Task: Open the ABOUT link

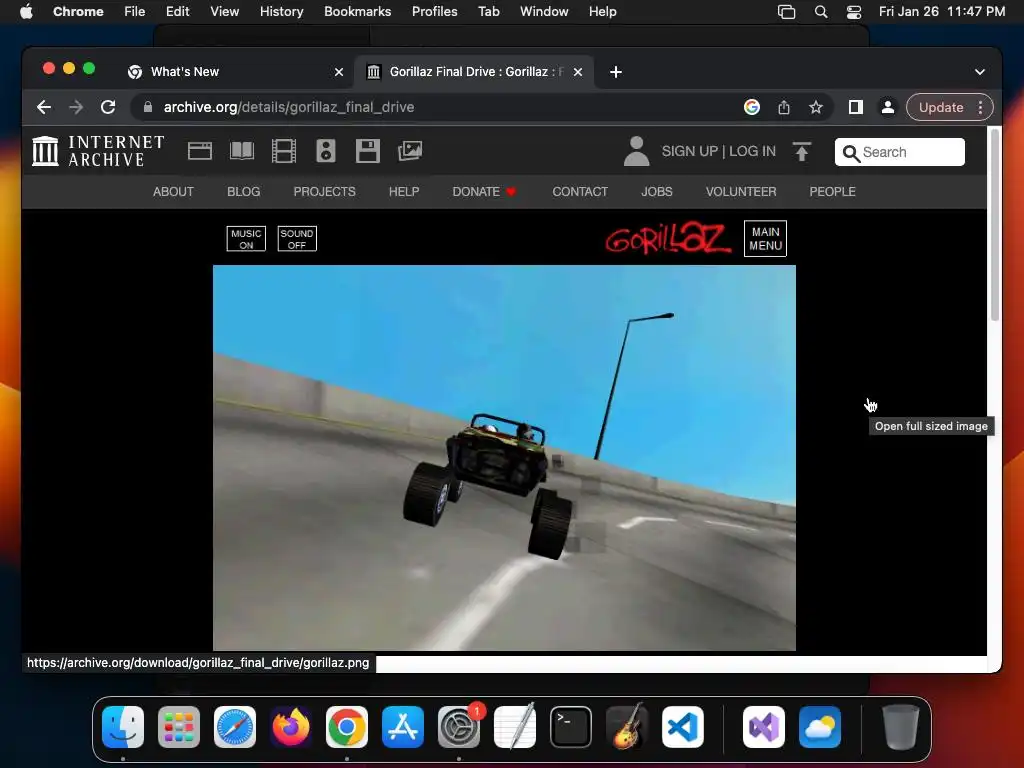Action: coord(173,191)
